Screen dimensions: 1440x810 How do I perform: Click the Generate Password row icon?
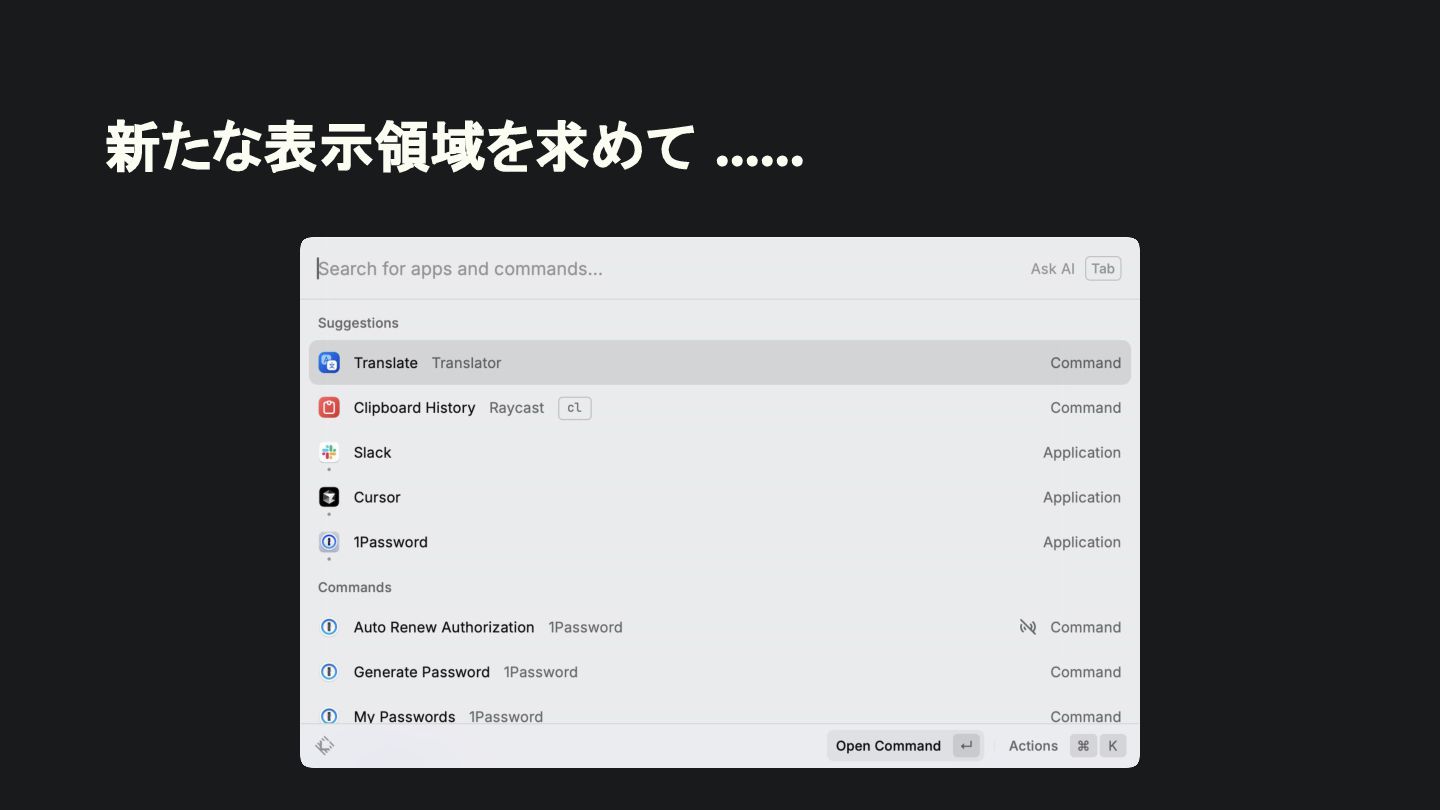point(329,672)
